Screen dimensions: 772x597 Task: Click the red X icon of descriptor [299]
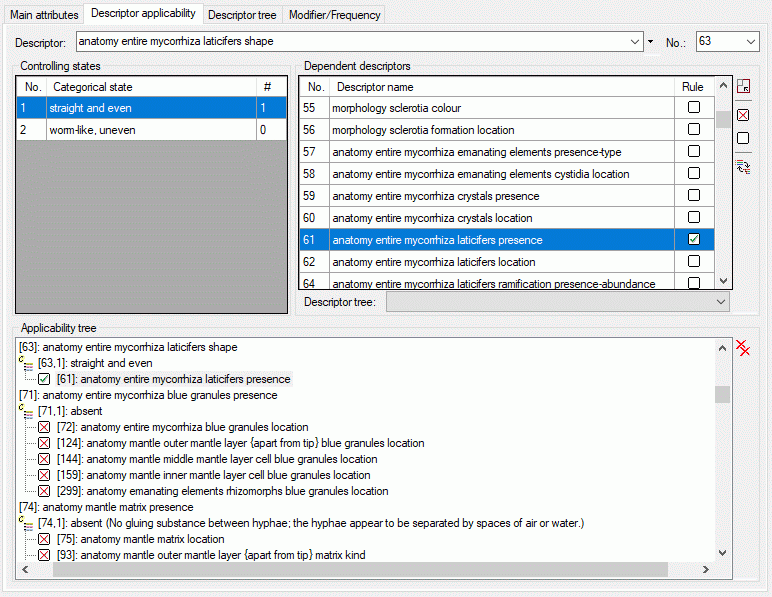coord(44,491)
